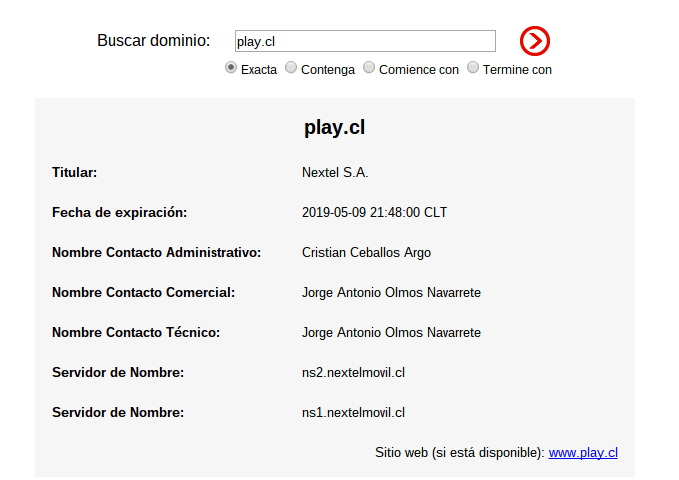Click the play.cl heading title
This screenshot has height=480, width=679.
point(334,127)
